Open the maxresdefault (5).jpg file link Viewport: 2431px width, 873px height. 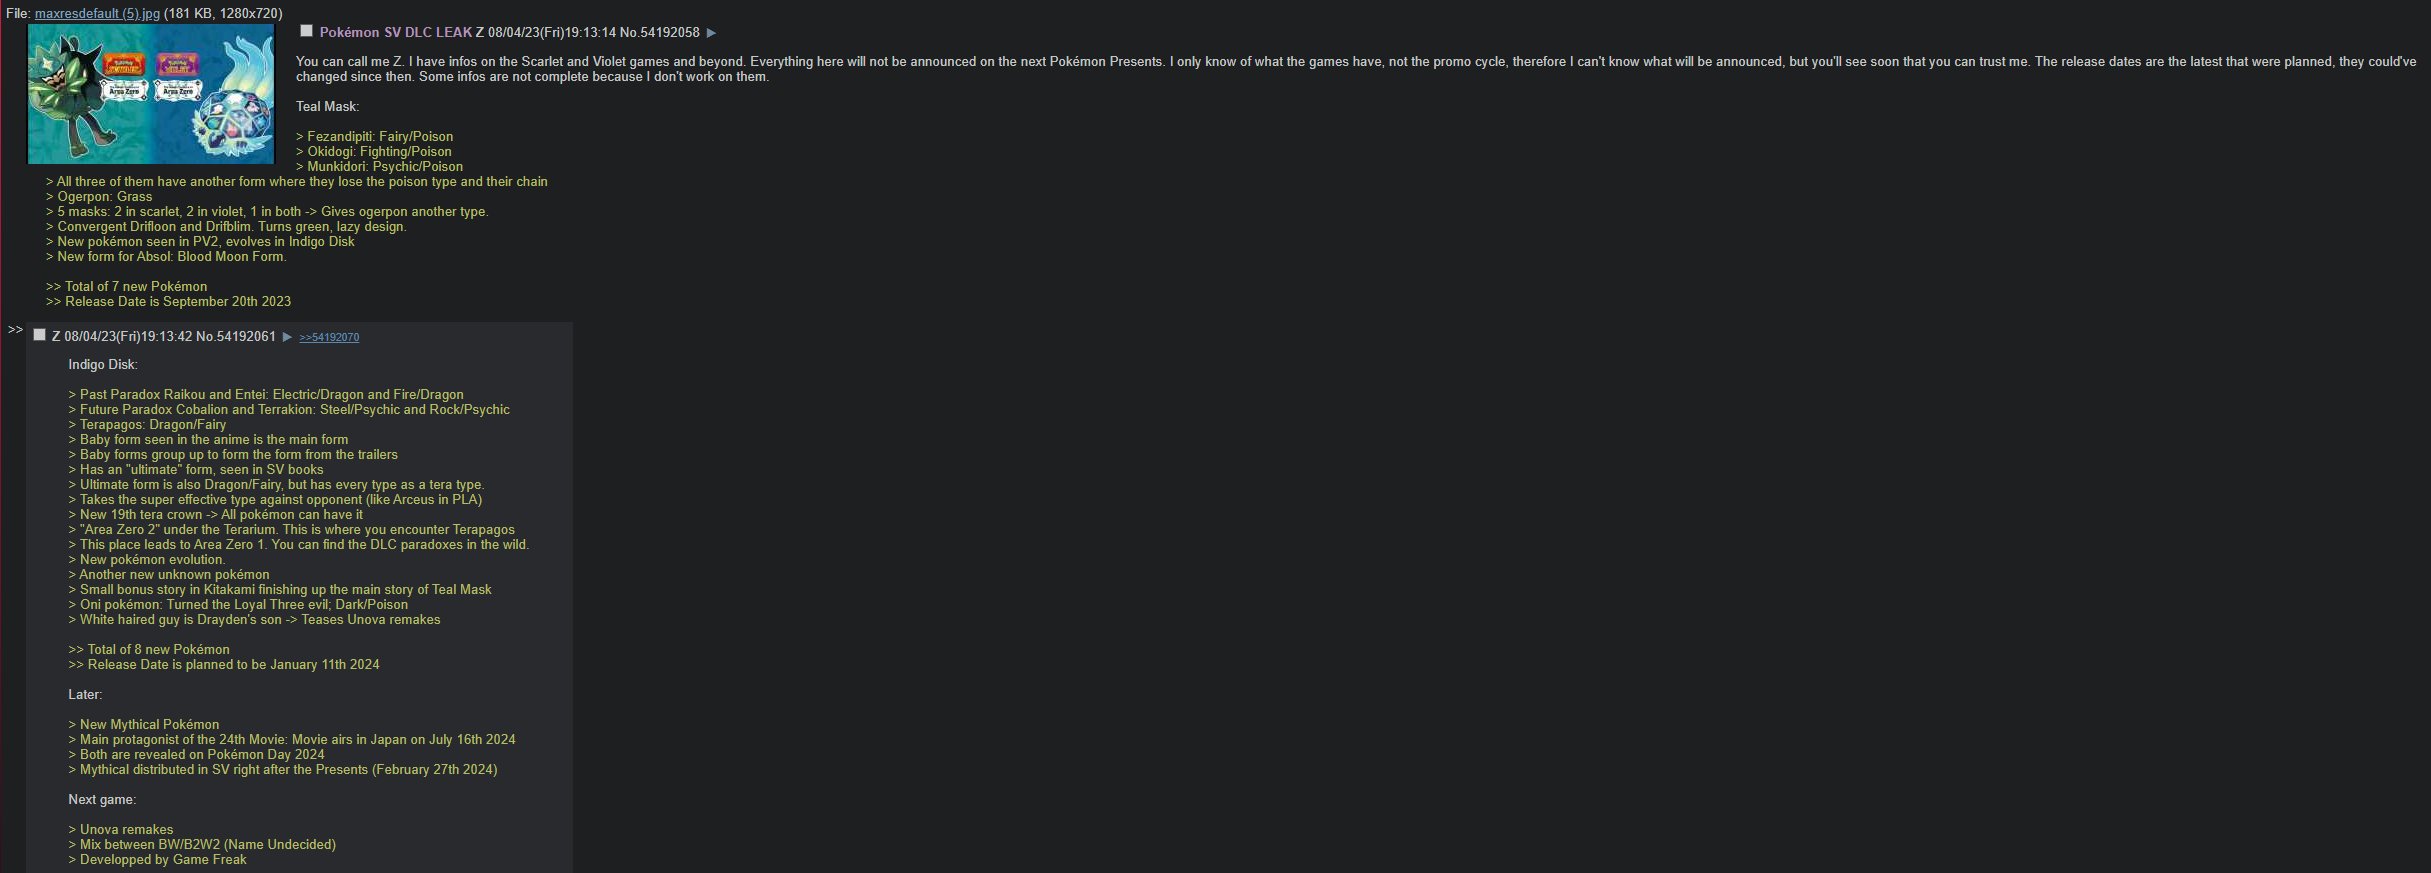click(x=97, y=14)
